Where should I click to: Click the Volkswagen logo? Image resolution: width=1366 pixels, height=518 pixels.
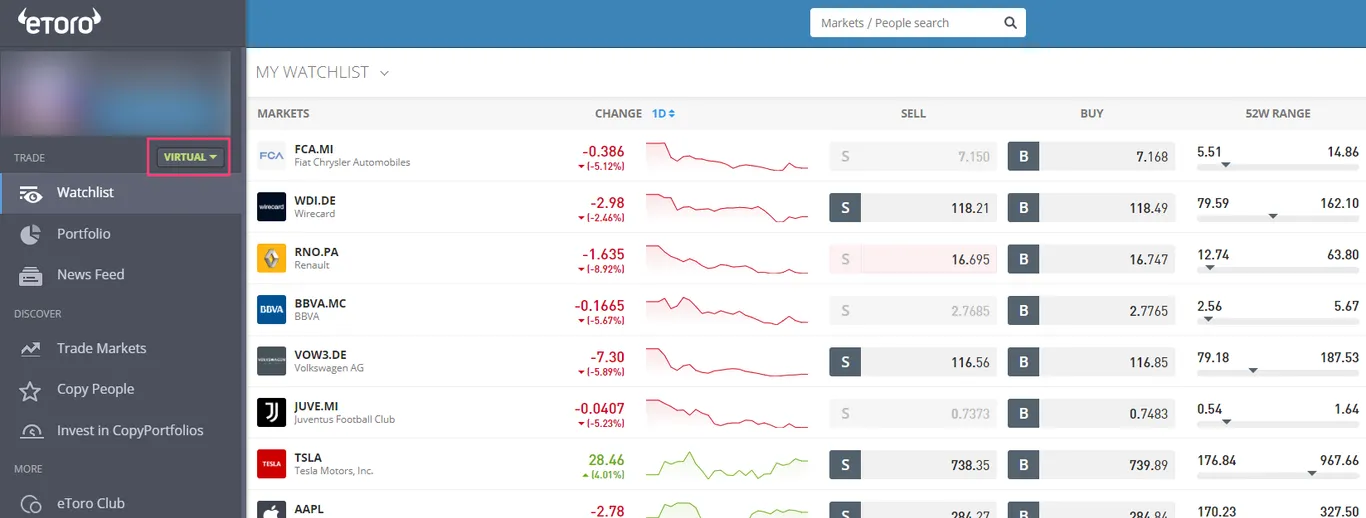click(x=271, y=361)
